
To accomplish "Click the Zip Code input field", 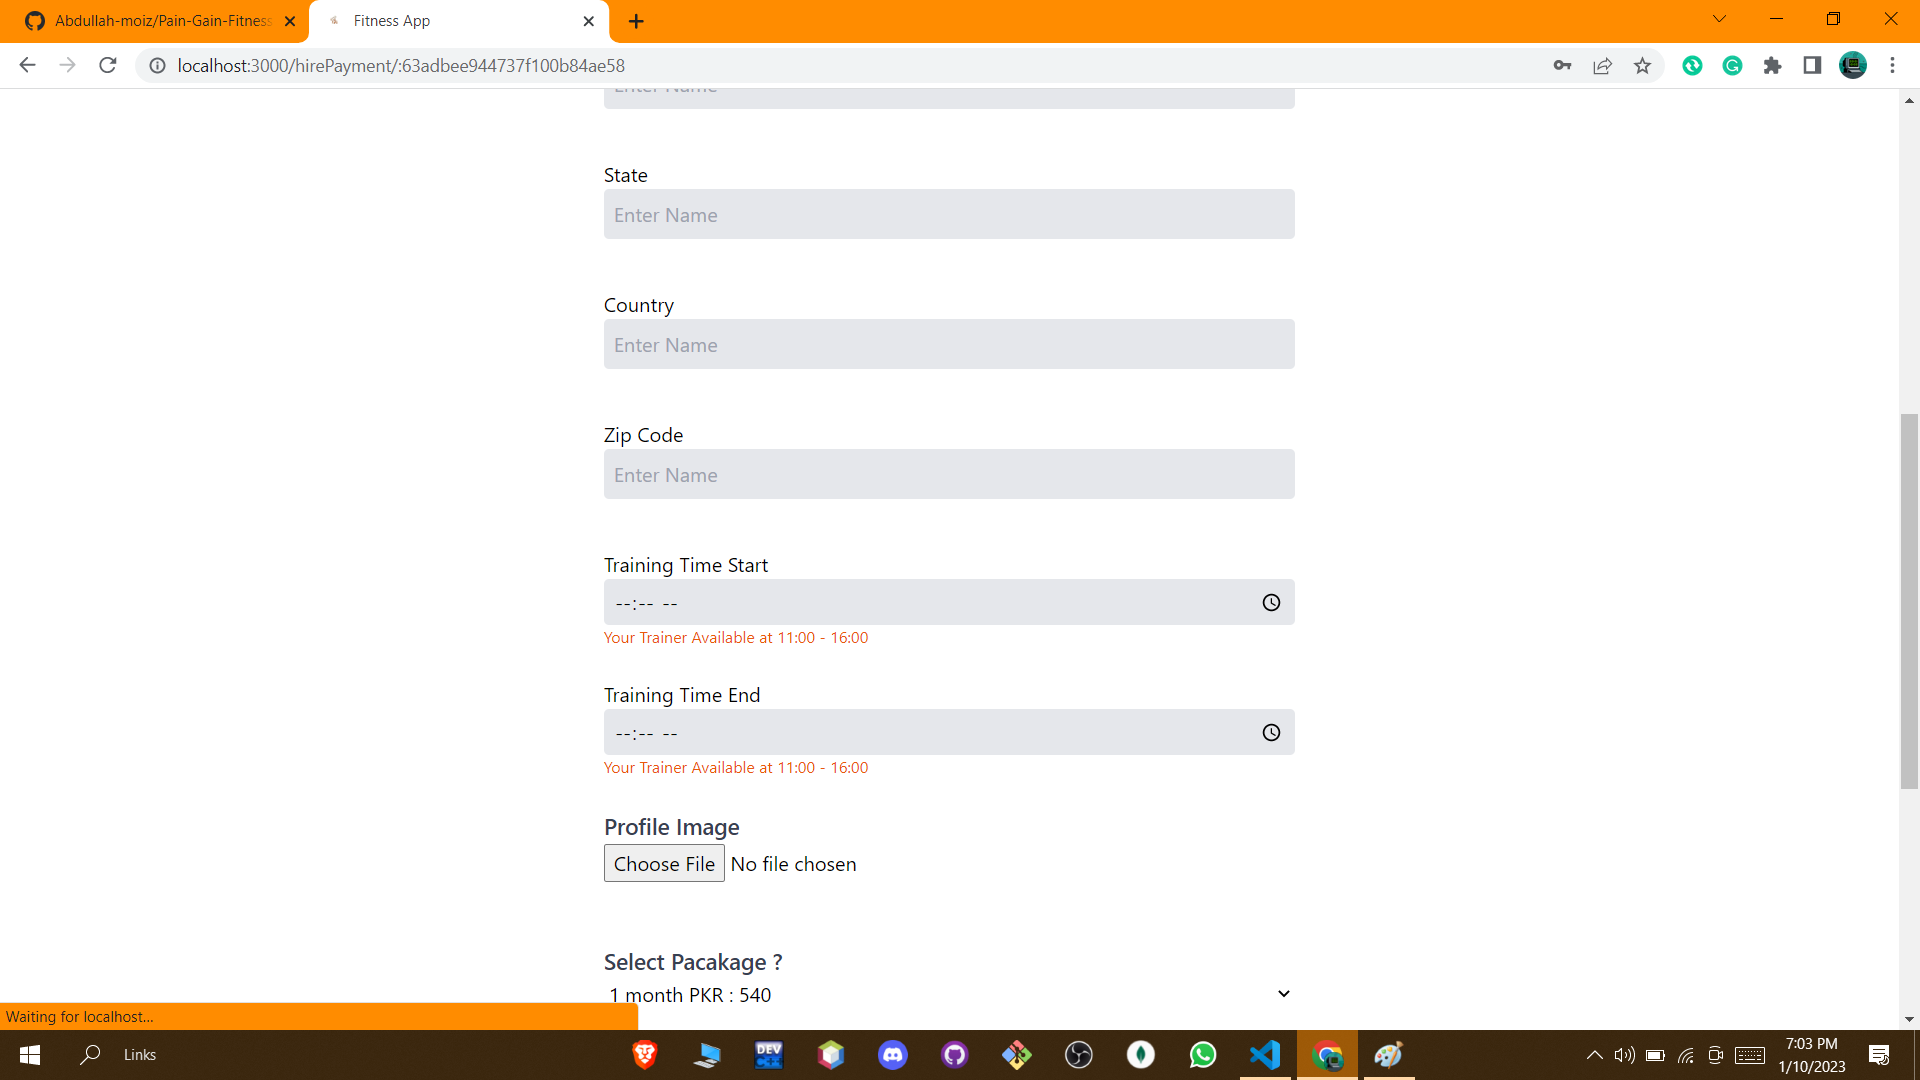I will tap(949, 474).
